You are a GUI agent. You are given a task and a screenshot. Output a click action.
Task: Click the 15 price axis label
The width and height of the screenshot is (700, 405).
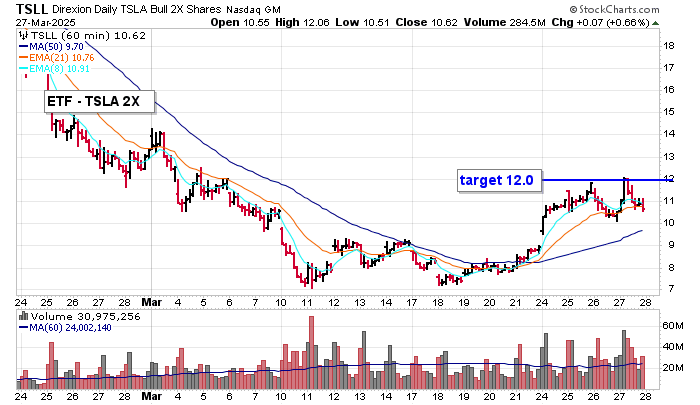669,112
